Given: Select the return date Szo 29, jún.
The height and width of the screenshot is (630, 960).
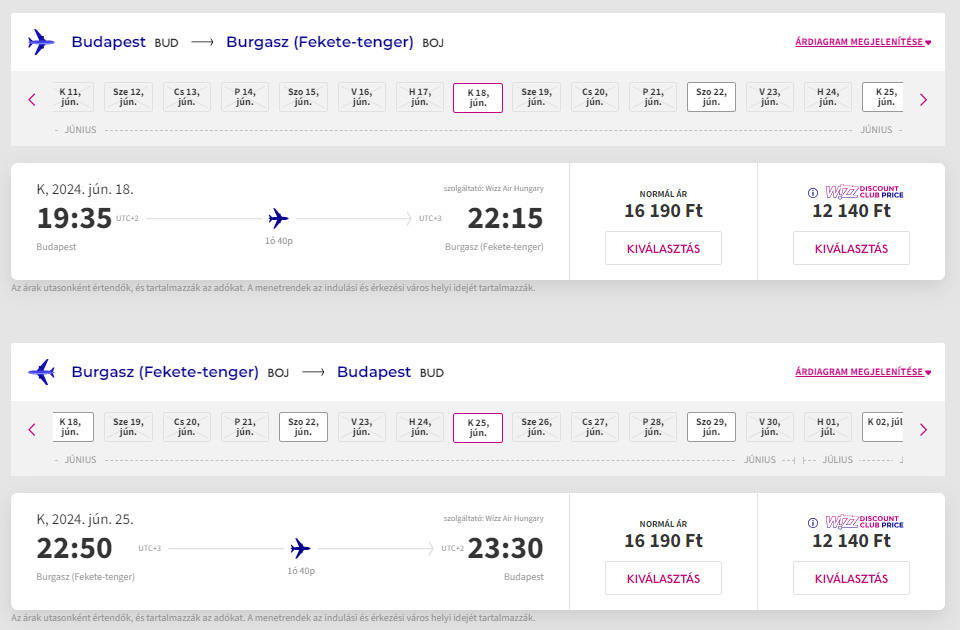Looking at the screenshot, I should pos(711,427).
